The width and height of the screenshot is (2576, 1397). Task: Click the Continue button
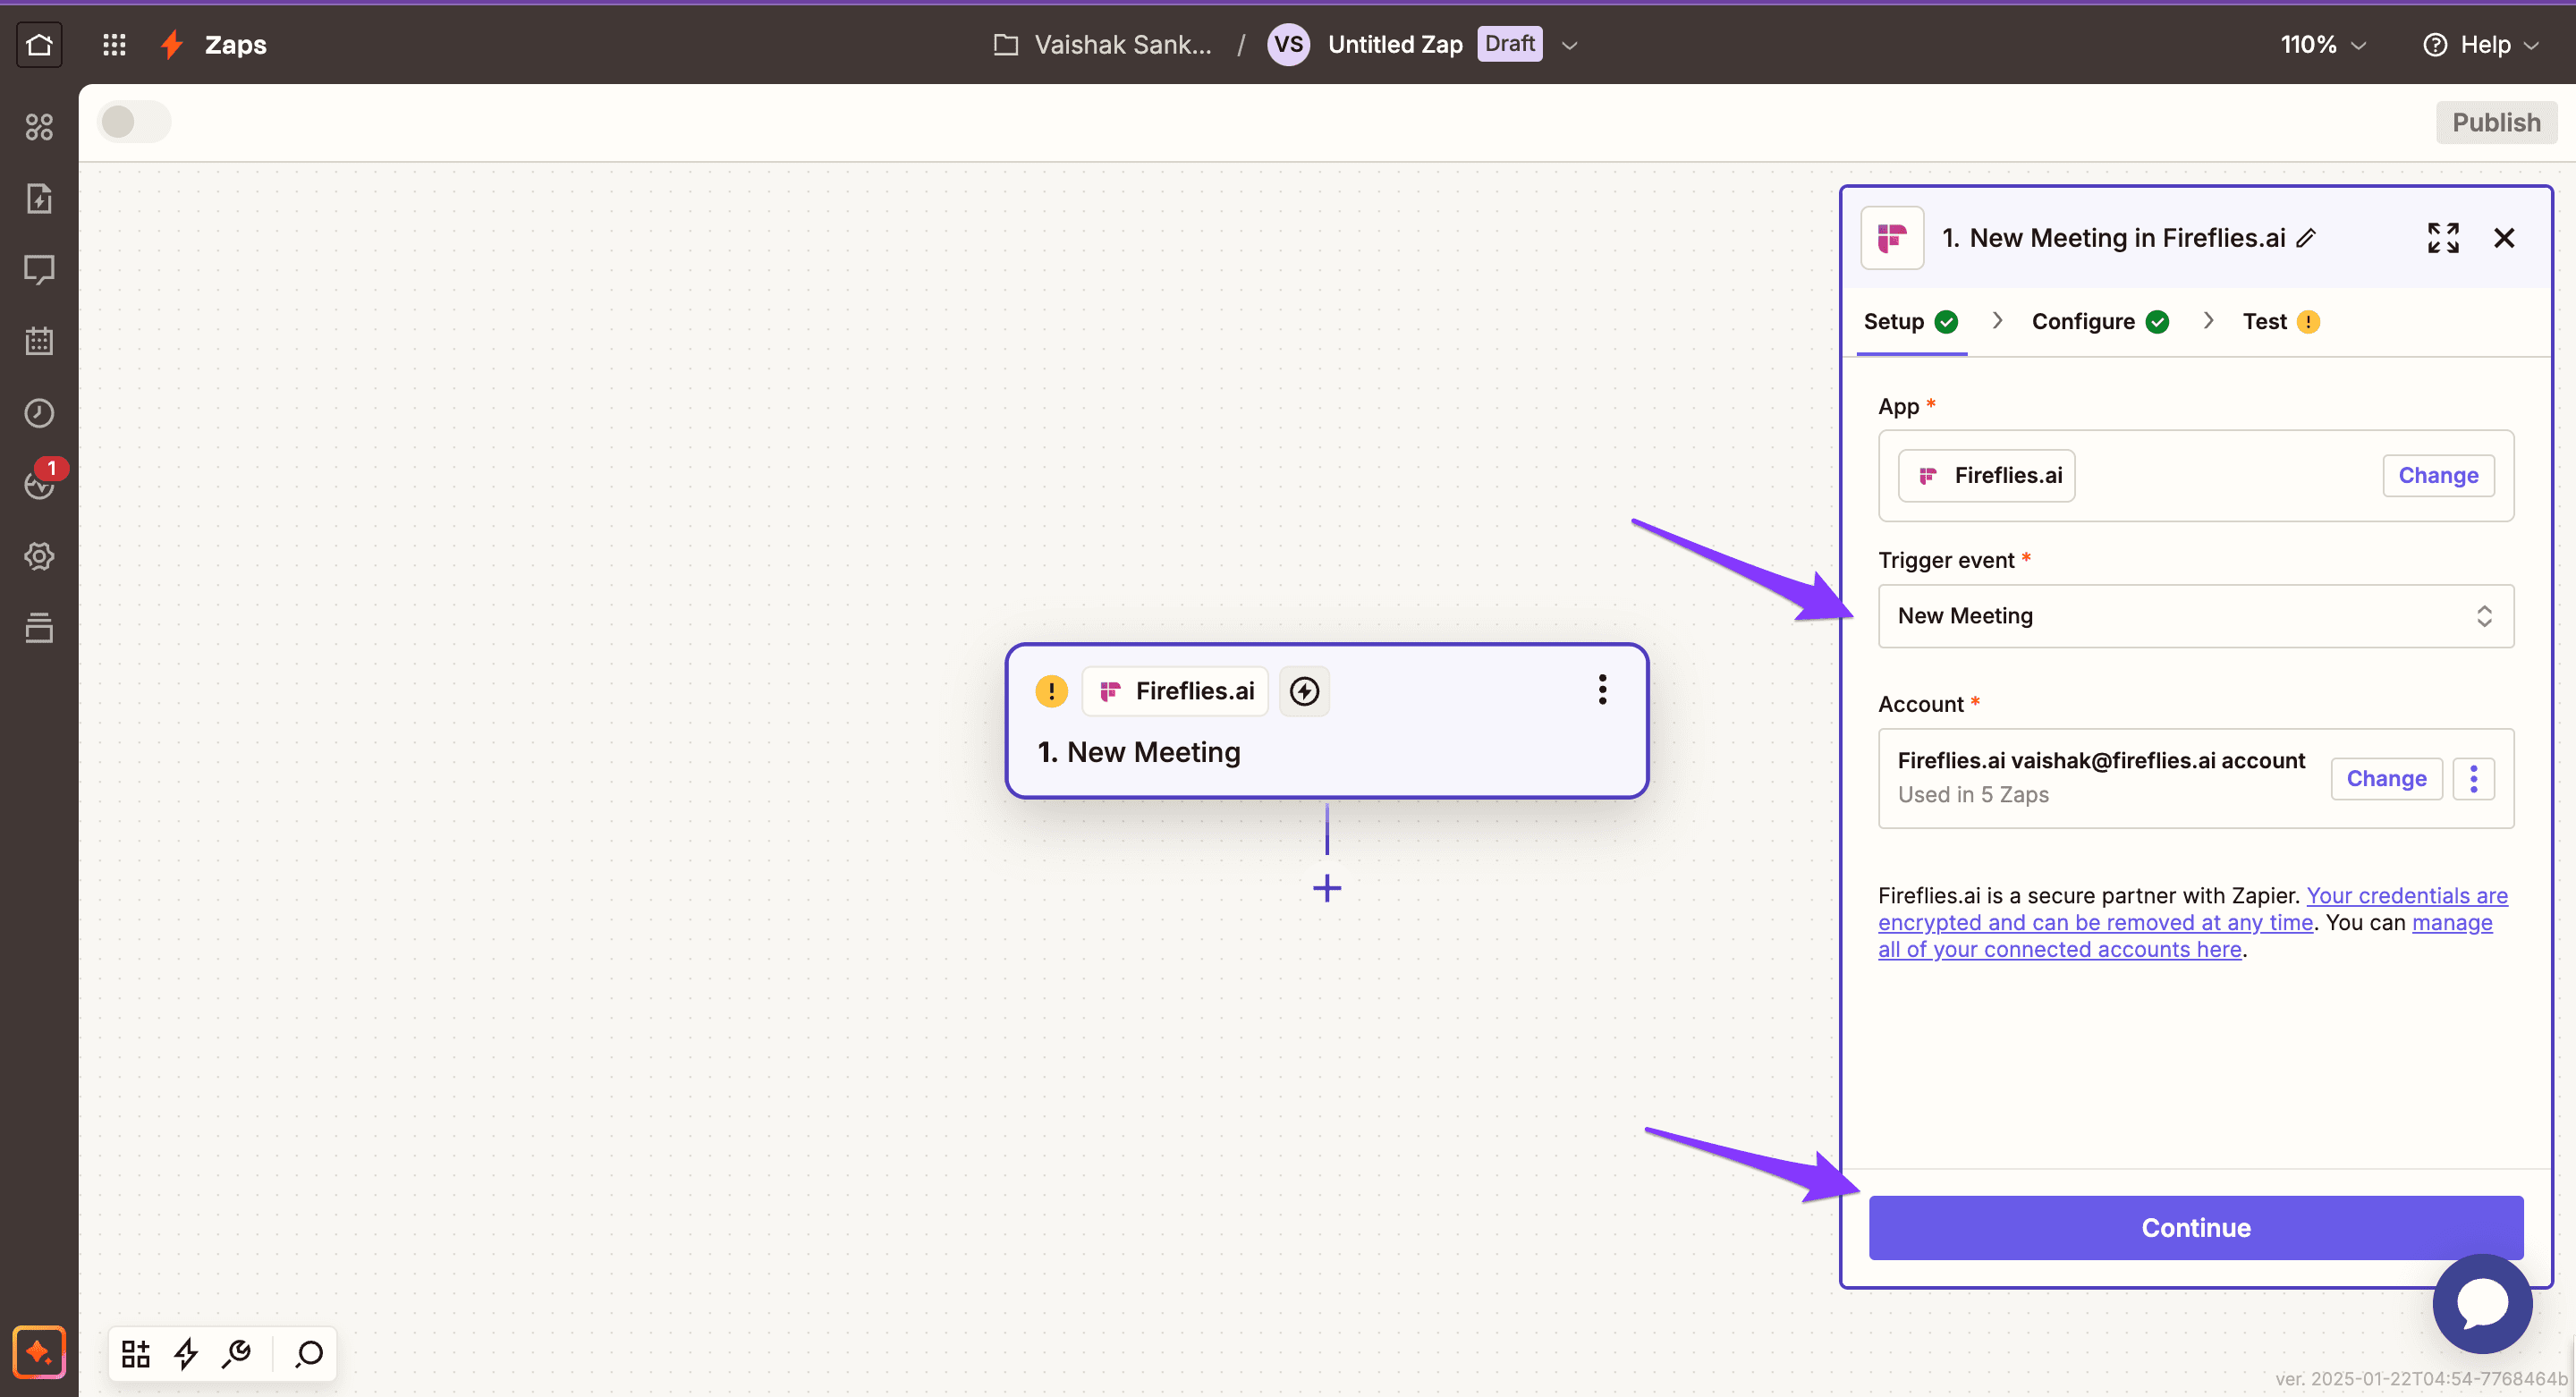click(x=2195, y=1227)
